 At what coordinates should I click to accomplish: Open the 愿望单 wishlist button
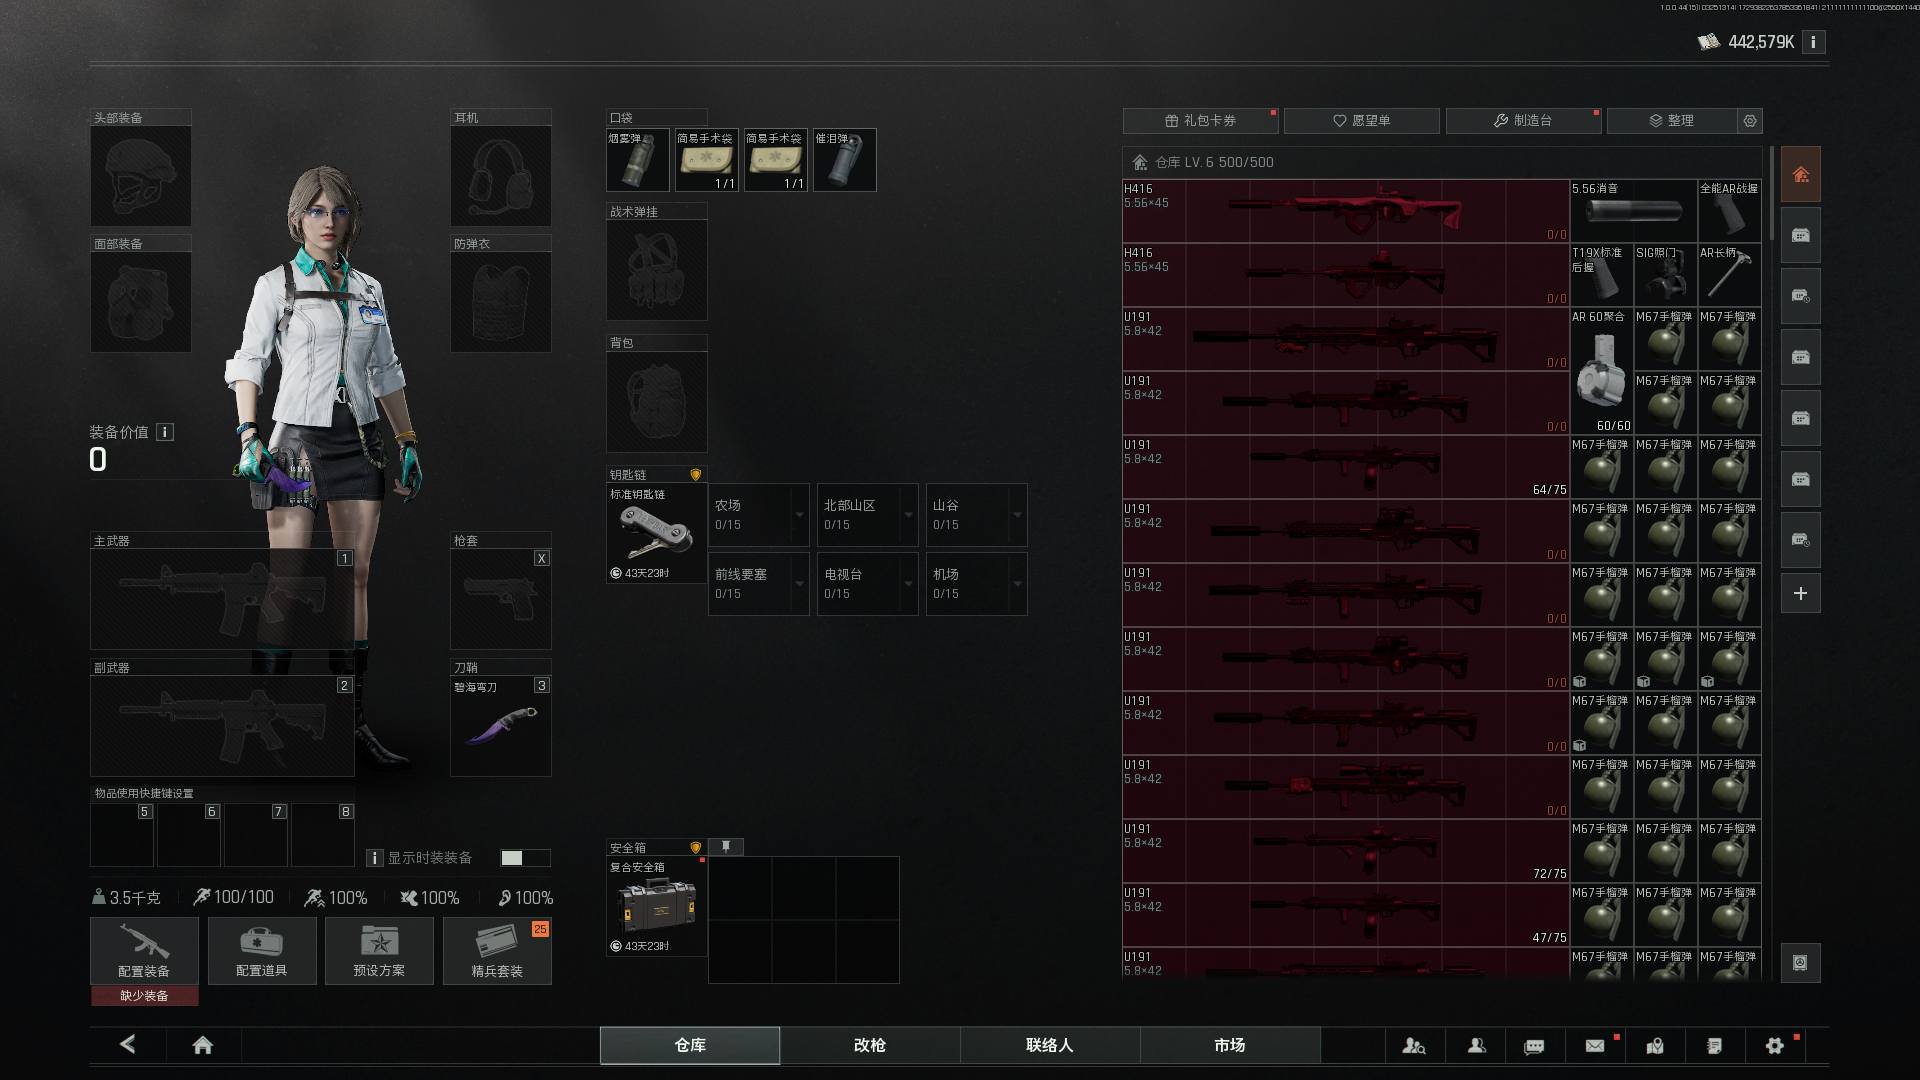coord(1361,120)
